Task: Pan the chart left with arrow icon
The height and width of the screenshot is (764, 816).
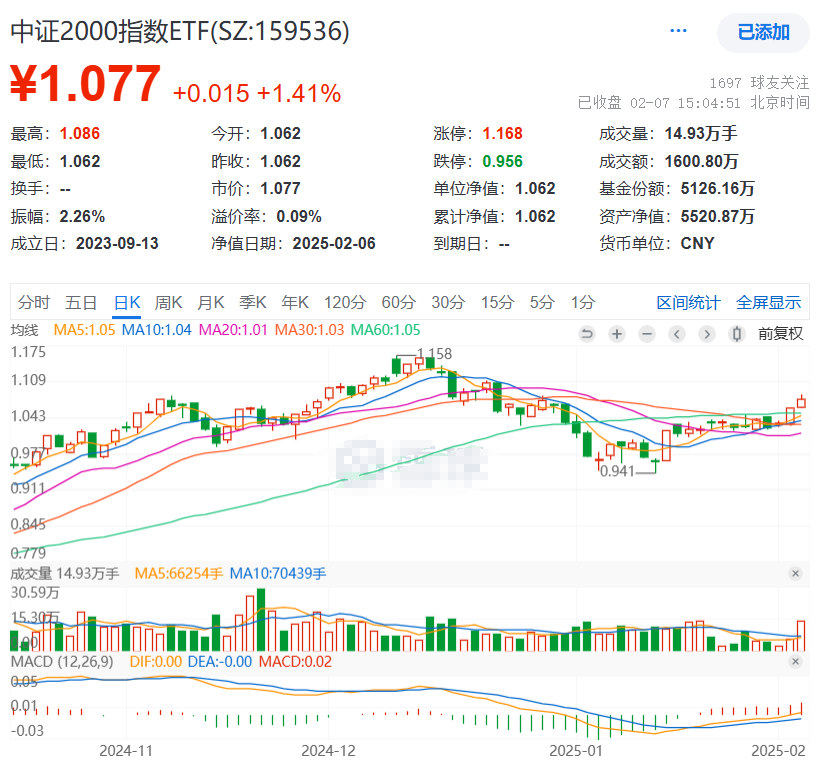Action: (676, 334)
